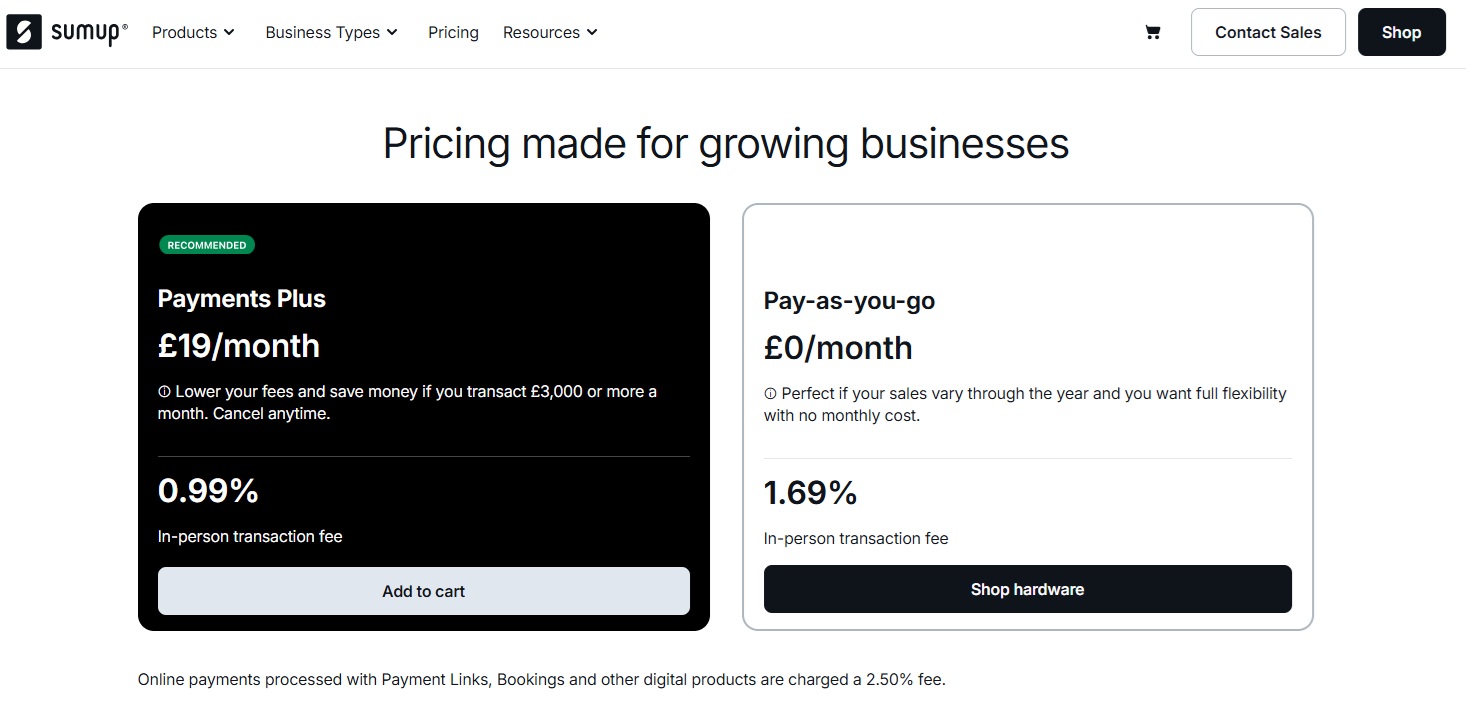Screen dimensions: 1466x710
Task: Open the shopping cart icon
Action: (x=1152, y=32)
